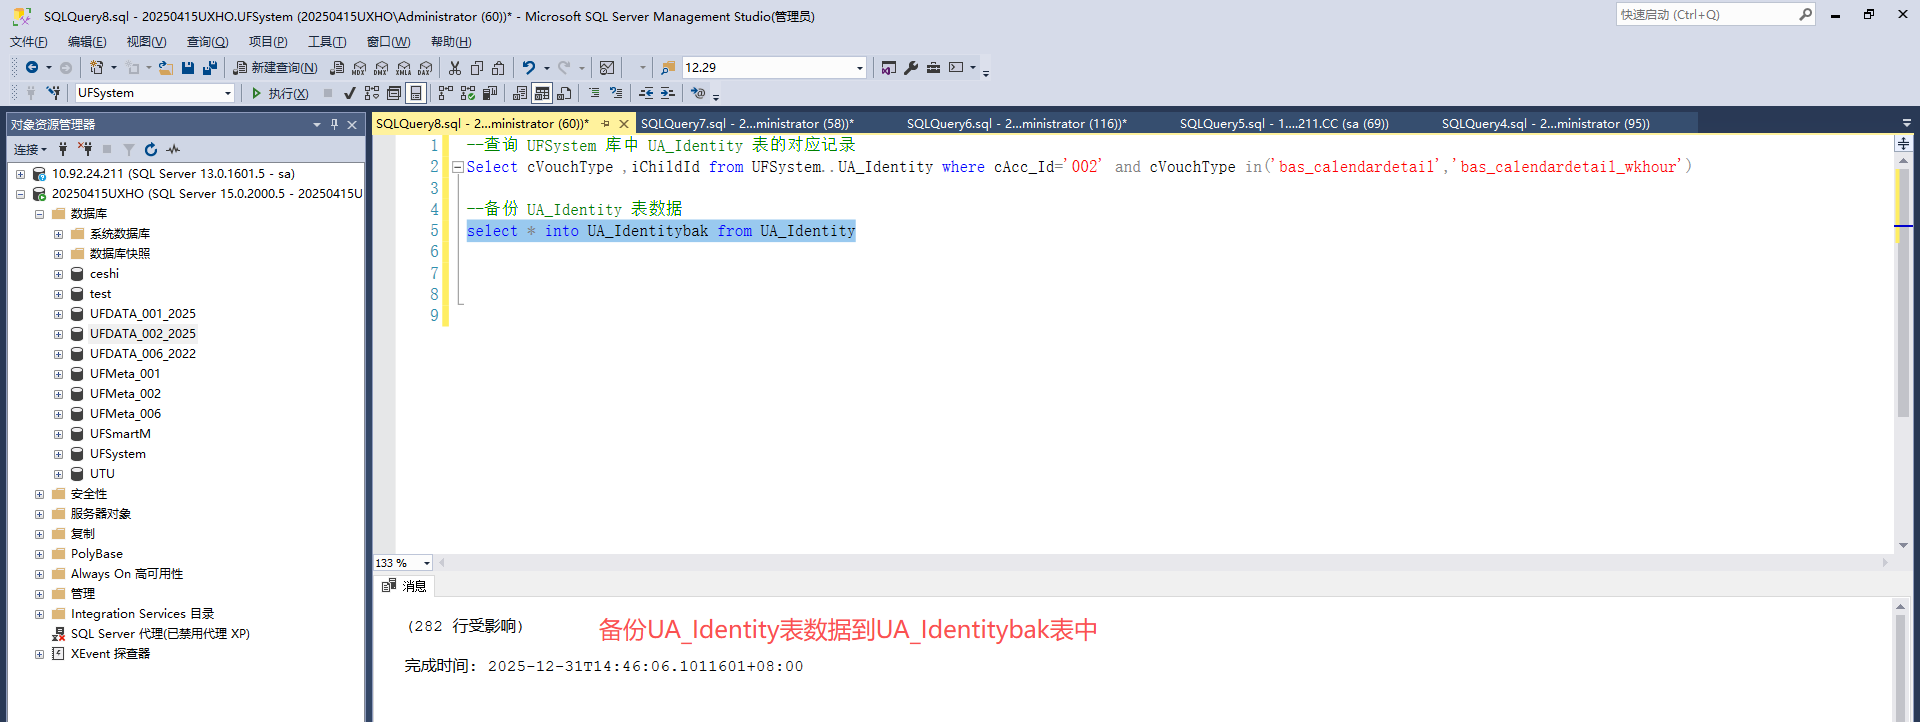
Task: Open the UFSystem database dropdown
Action: point(228,93)
